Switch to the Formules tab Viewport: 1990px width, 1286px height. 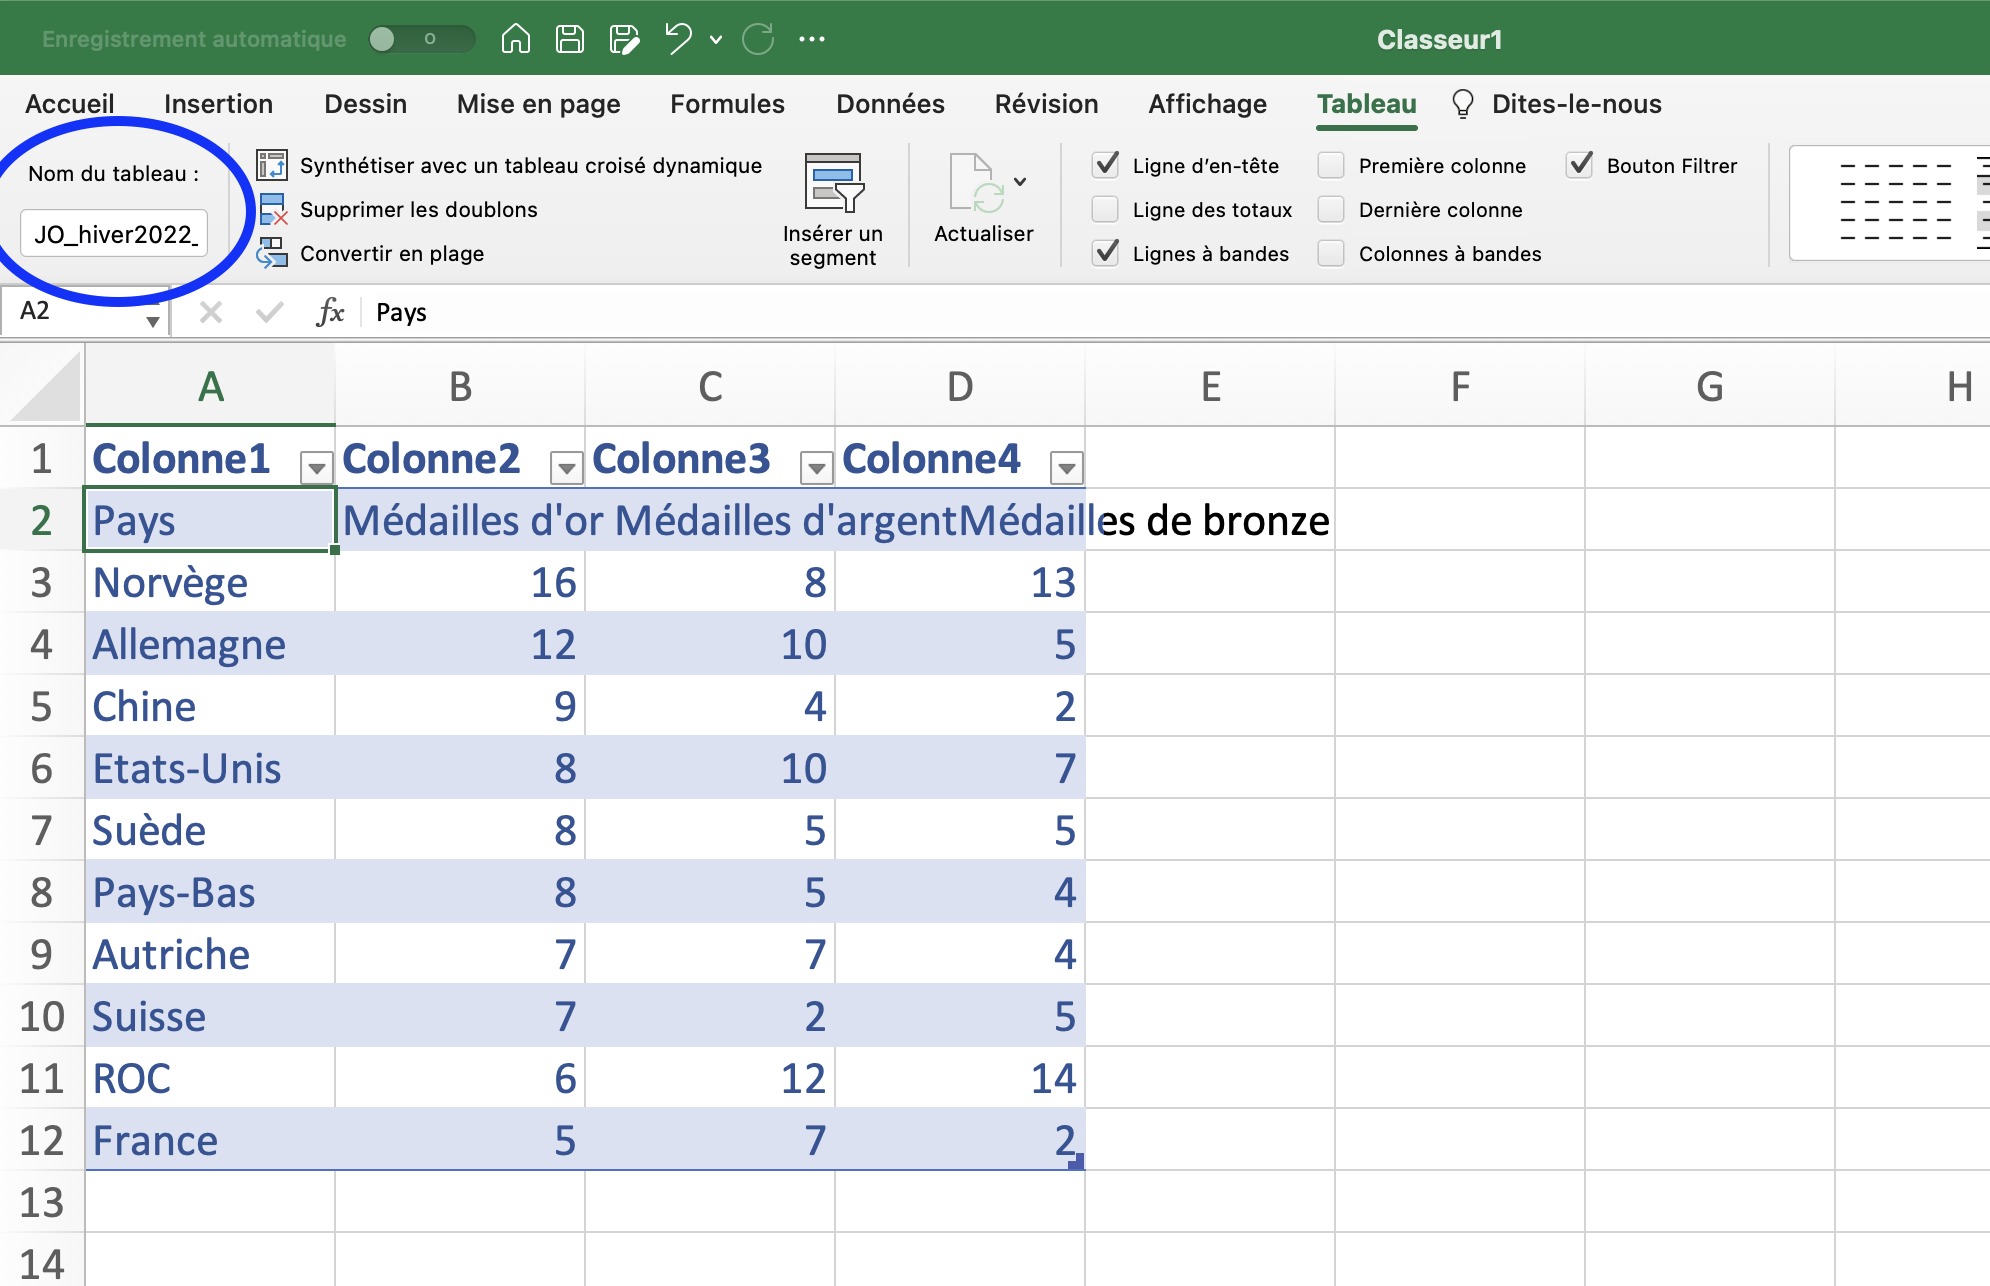point(727,104)
